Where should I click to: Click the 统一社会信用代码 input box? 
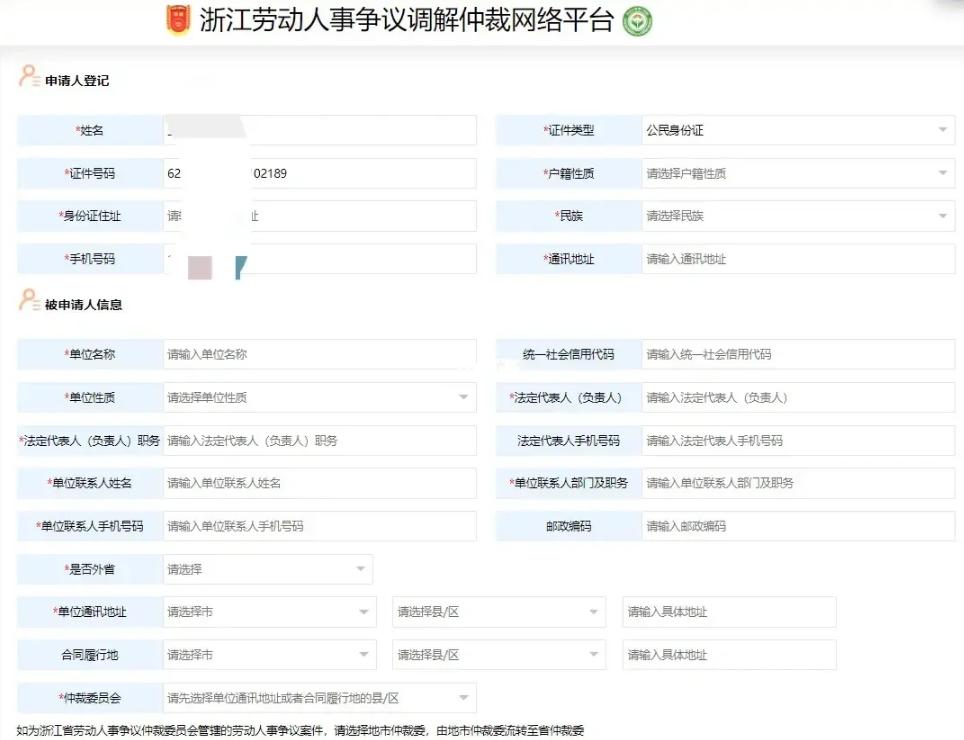798,354
